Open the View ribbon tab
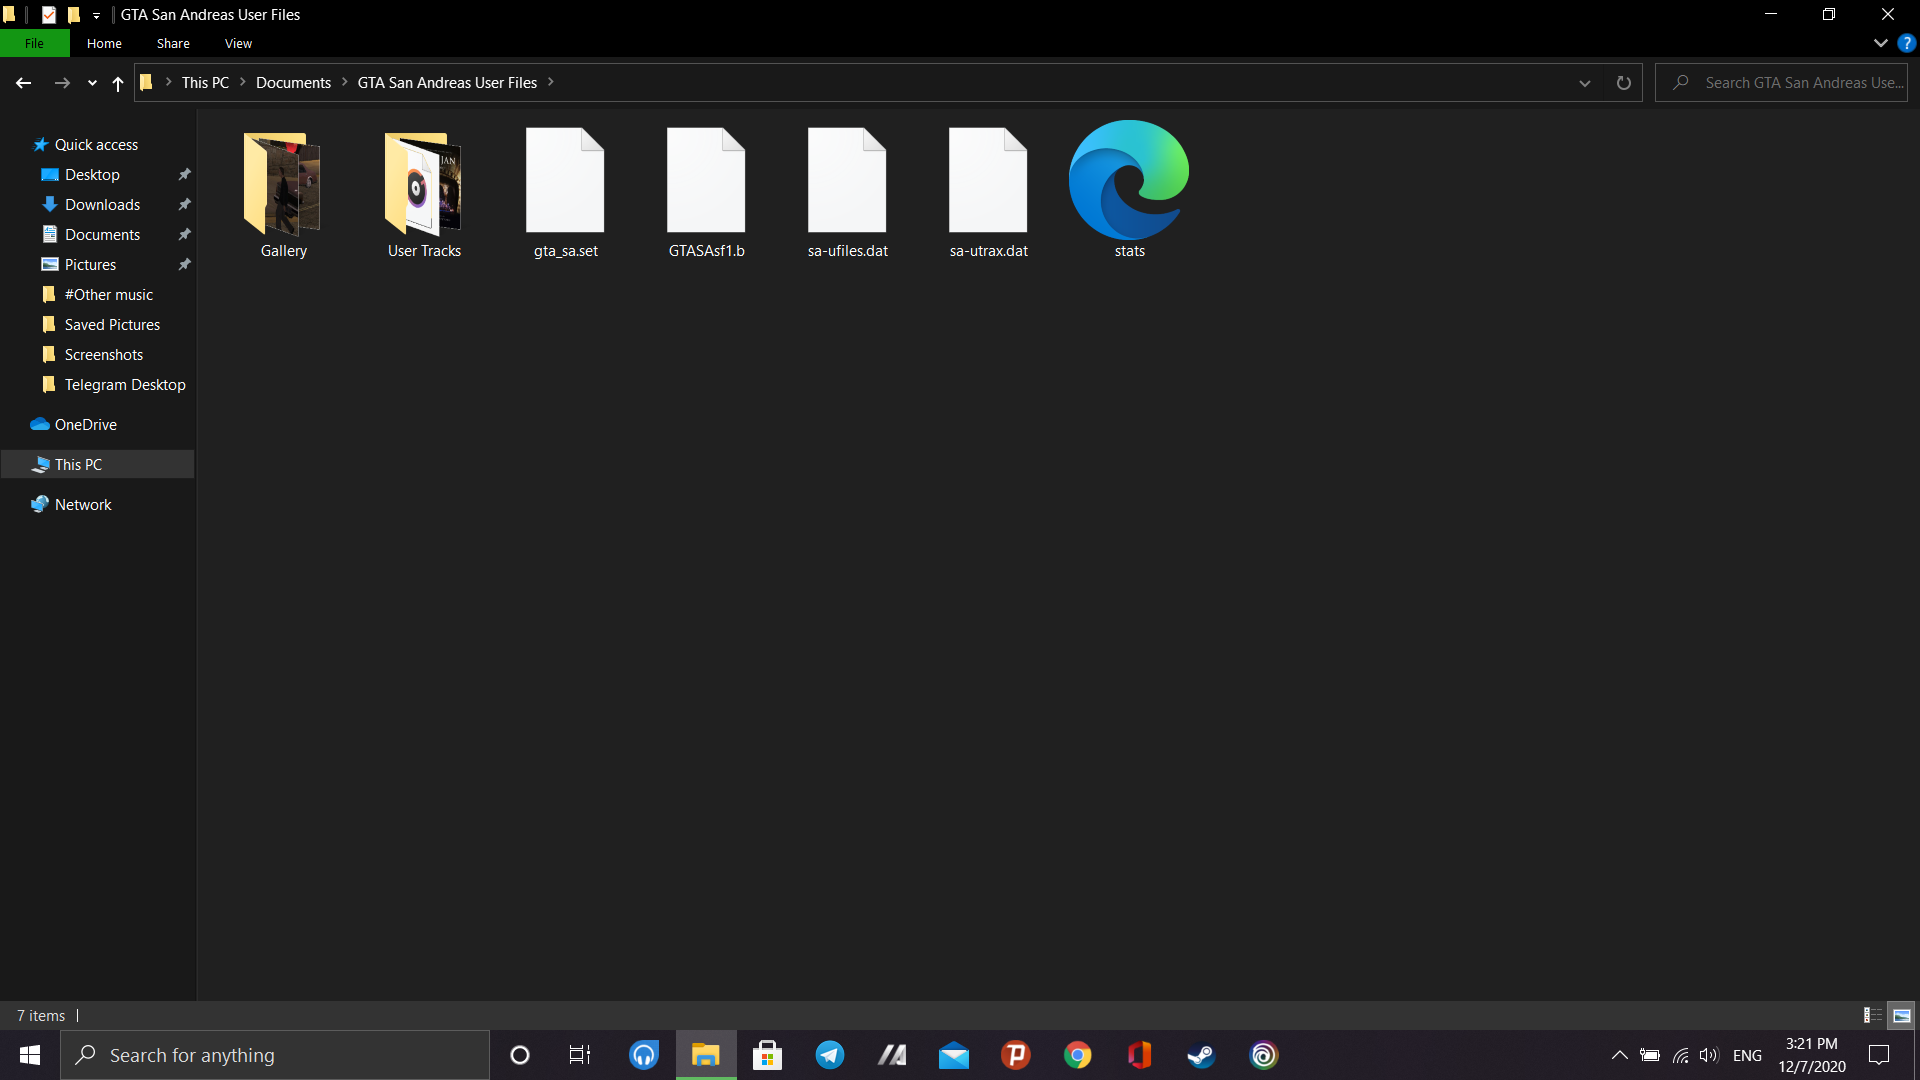The image size is (1920, 1080). [x=238, y=43]
